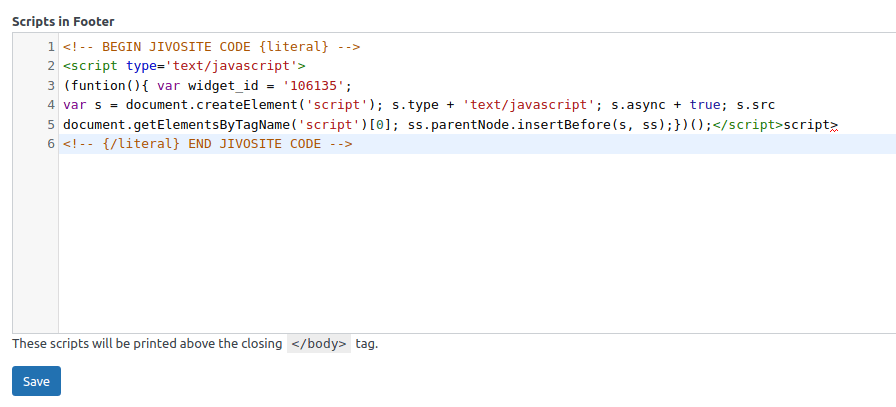Click line number 3 in the gutter

[51, 86]
